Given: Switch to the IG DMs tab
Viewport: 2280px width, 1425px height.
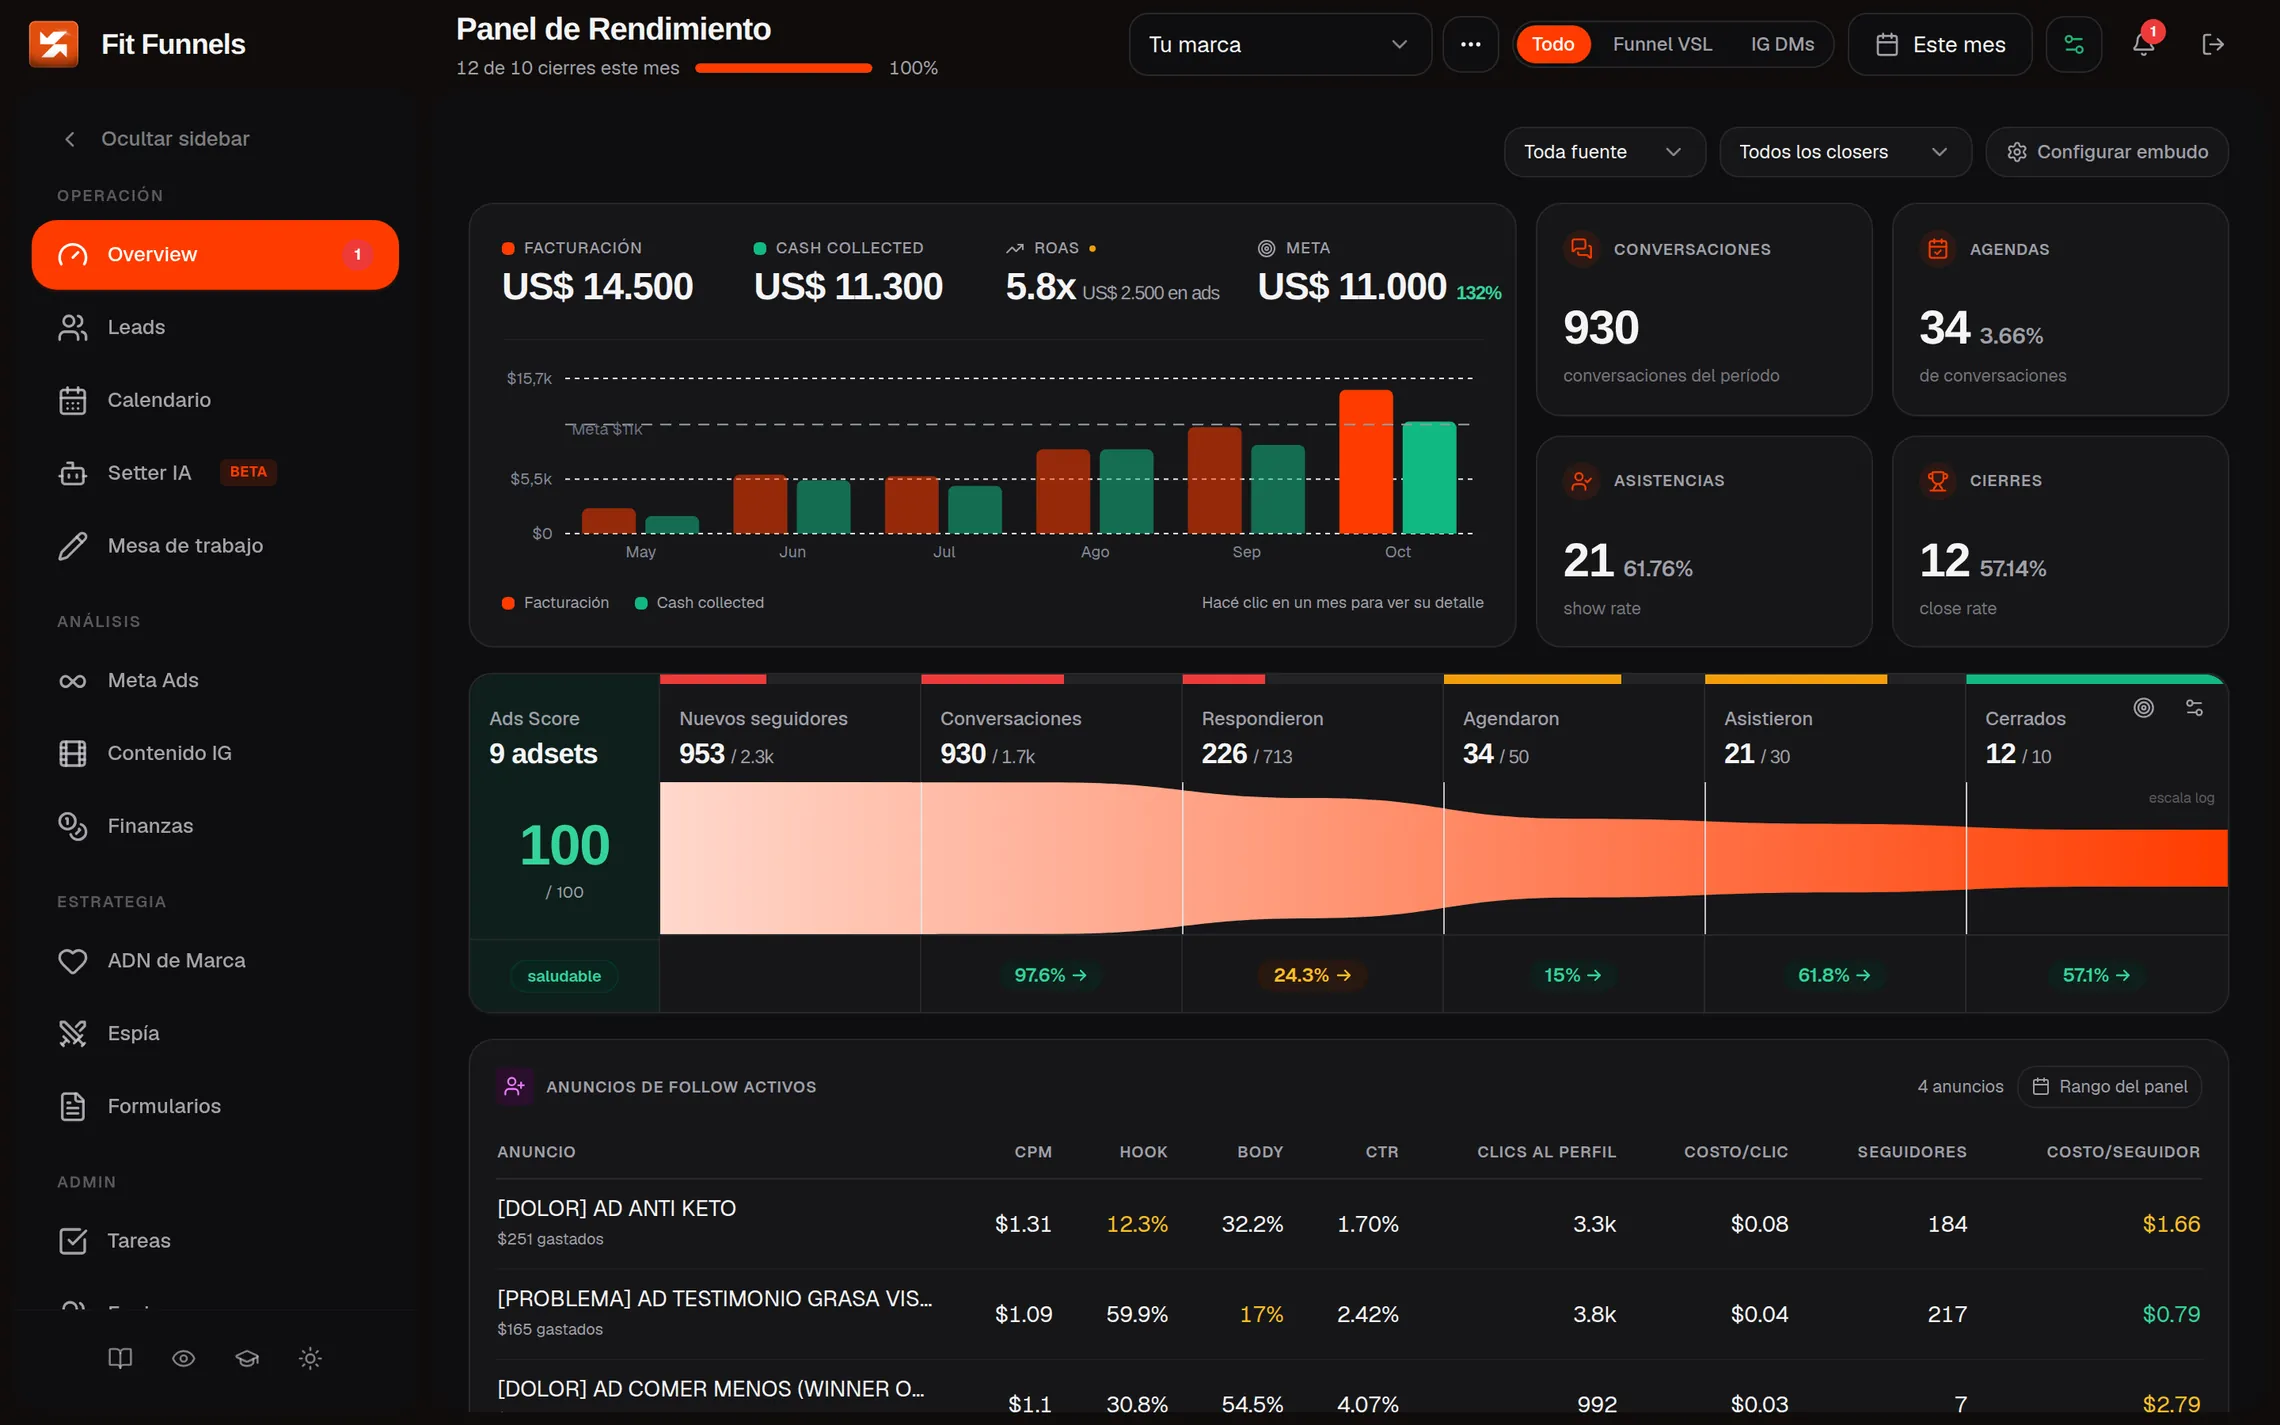Looking at the screenshot, I should (1782, 44).
